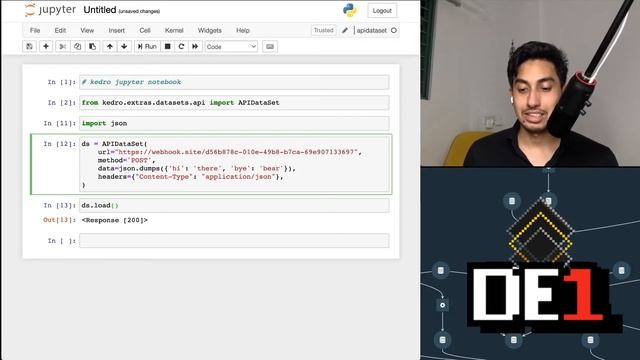Save the notebook with the floppy disk icon
This screenshot has width=640, height=360.
(x=29, y=47)
